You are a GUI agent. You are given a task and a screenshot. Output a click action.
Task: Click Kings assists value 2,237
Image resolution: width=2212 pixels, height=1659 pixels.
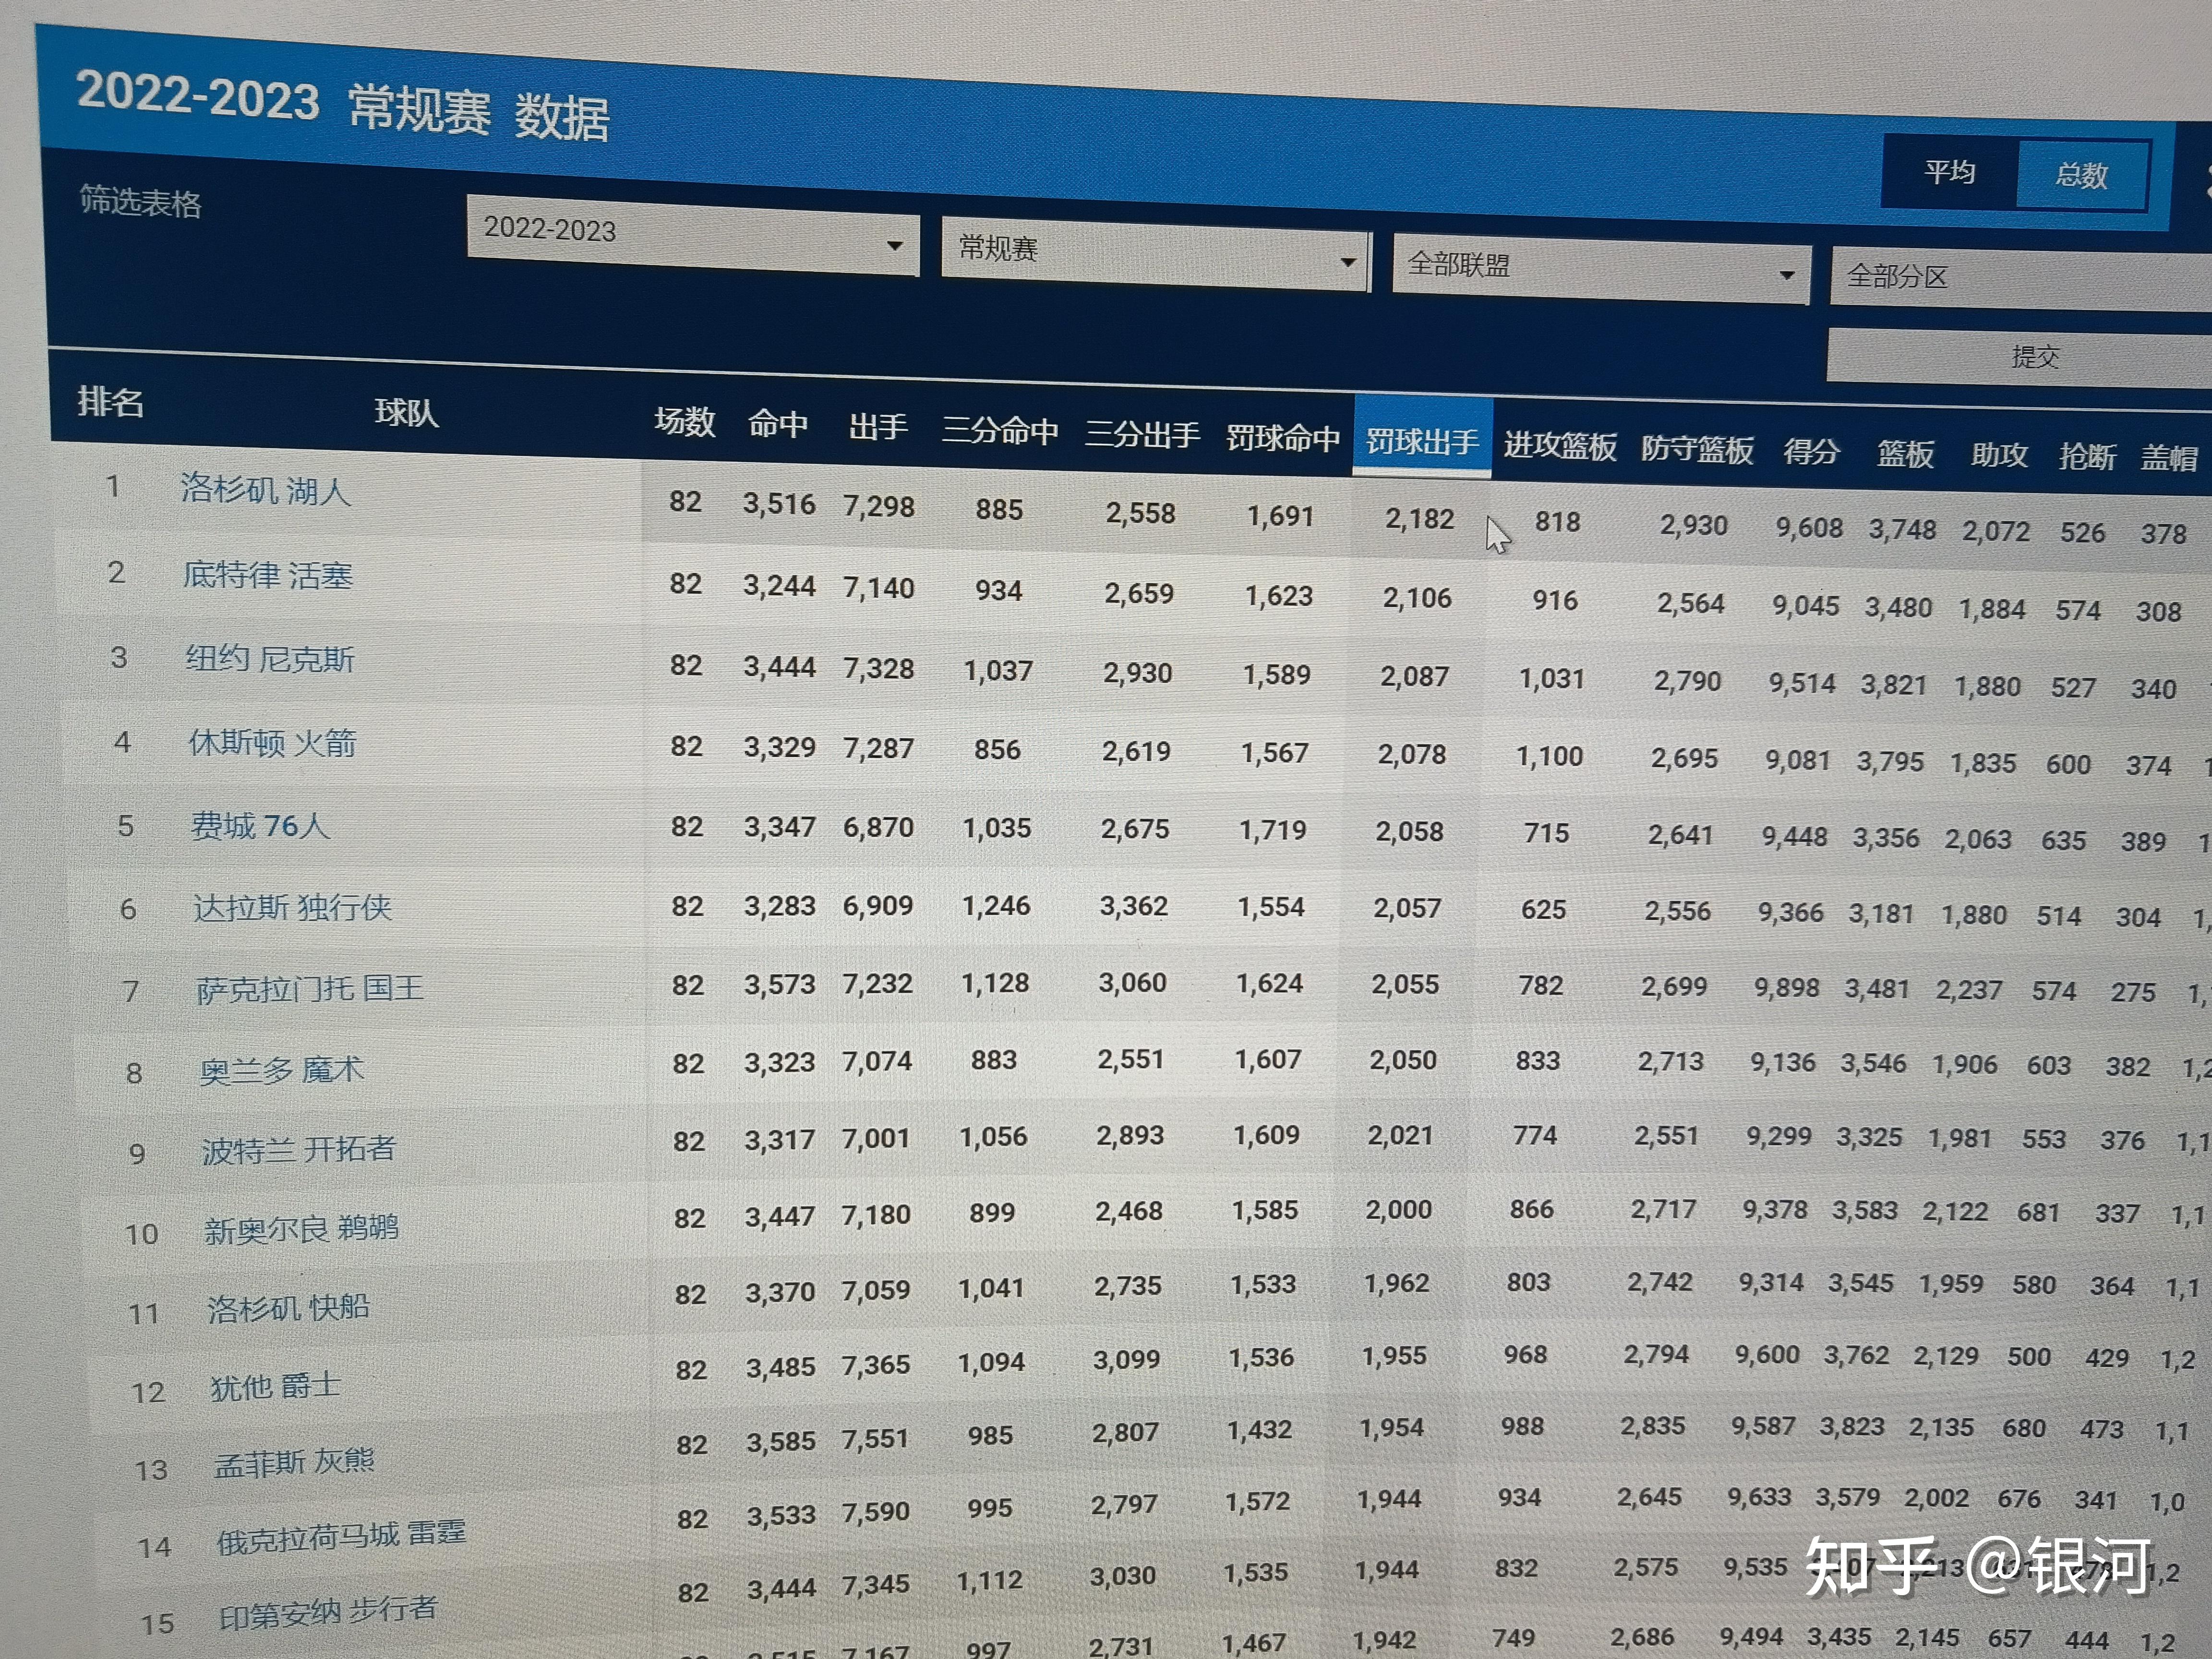[x=1969, y=990]
